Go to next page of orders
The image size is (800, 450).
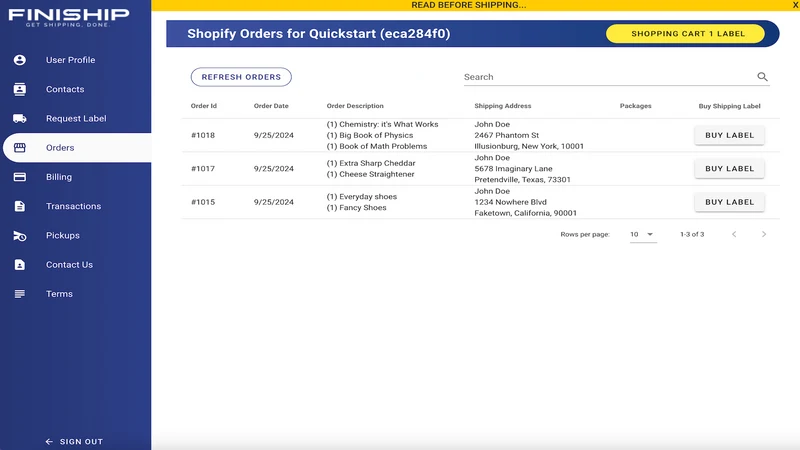pyautogui.click(x=764, y=234)
